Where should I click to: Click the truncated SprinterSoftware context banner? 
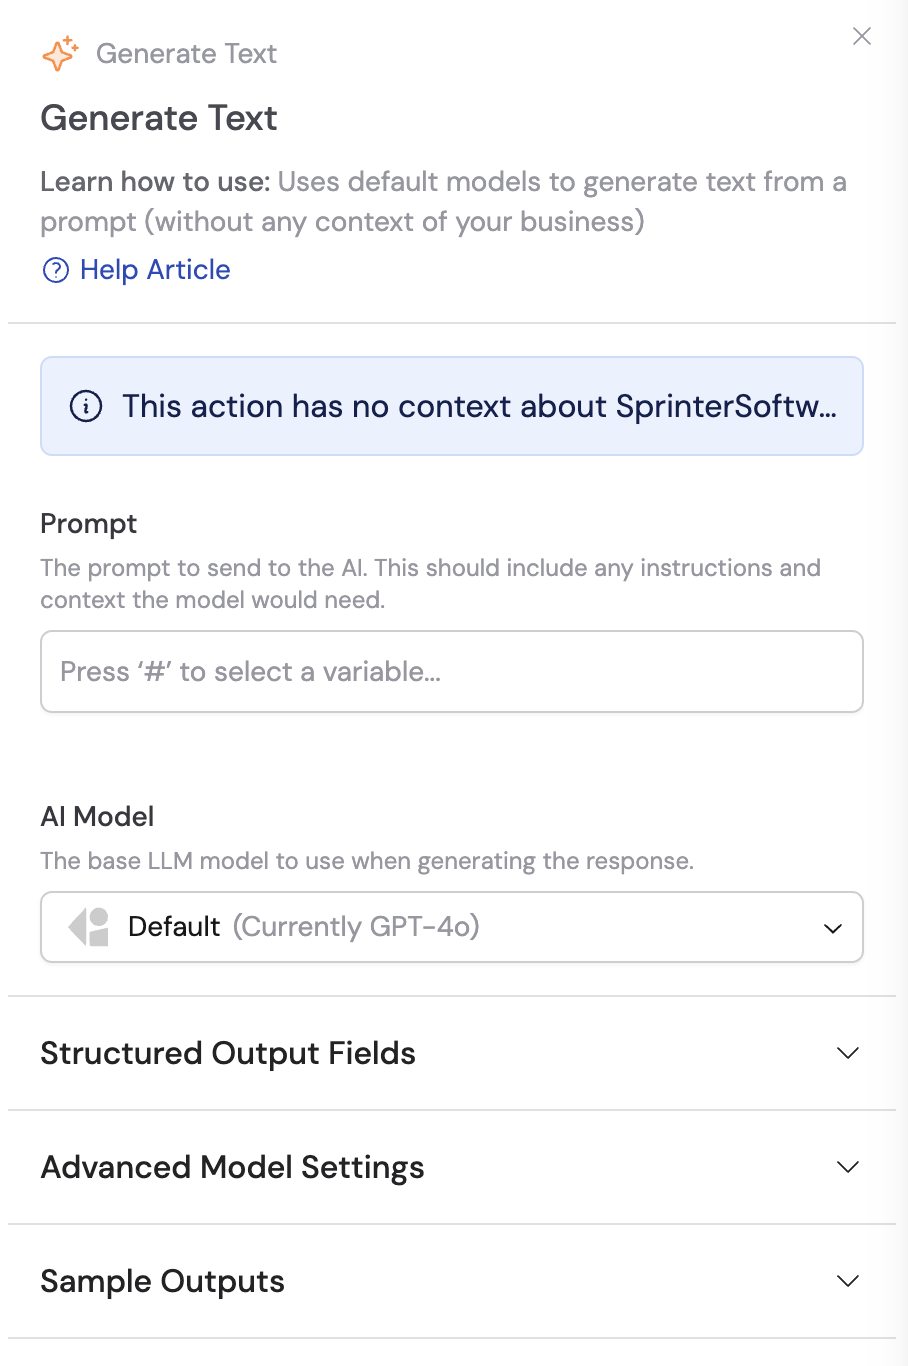point(451,406)
